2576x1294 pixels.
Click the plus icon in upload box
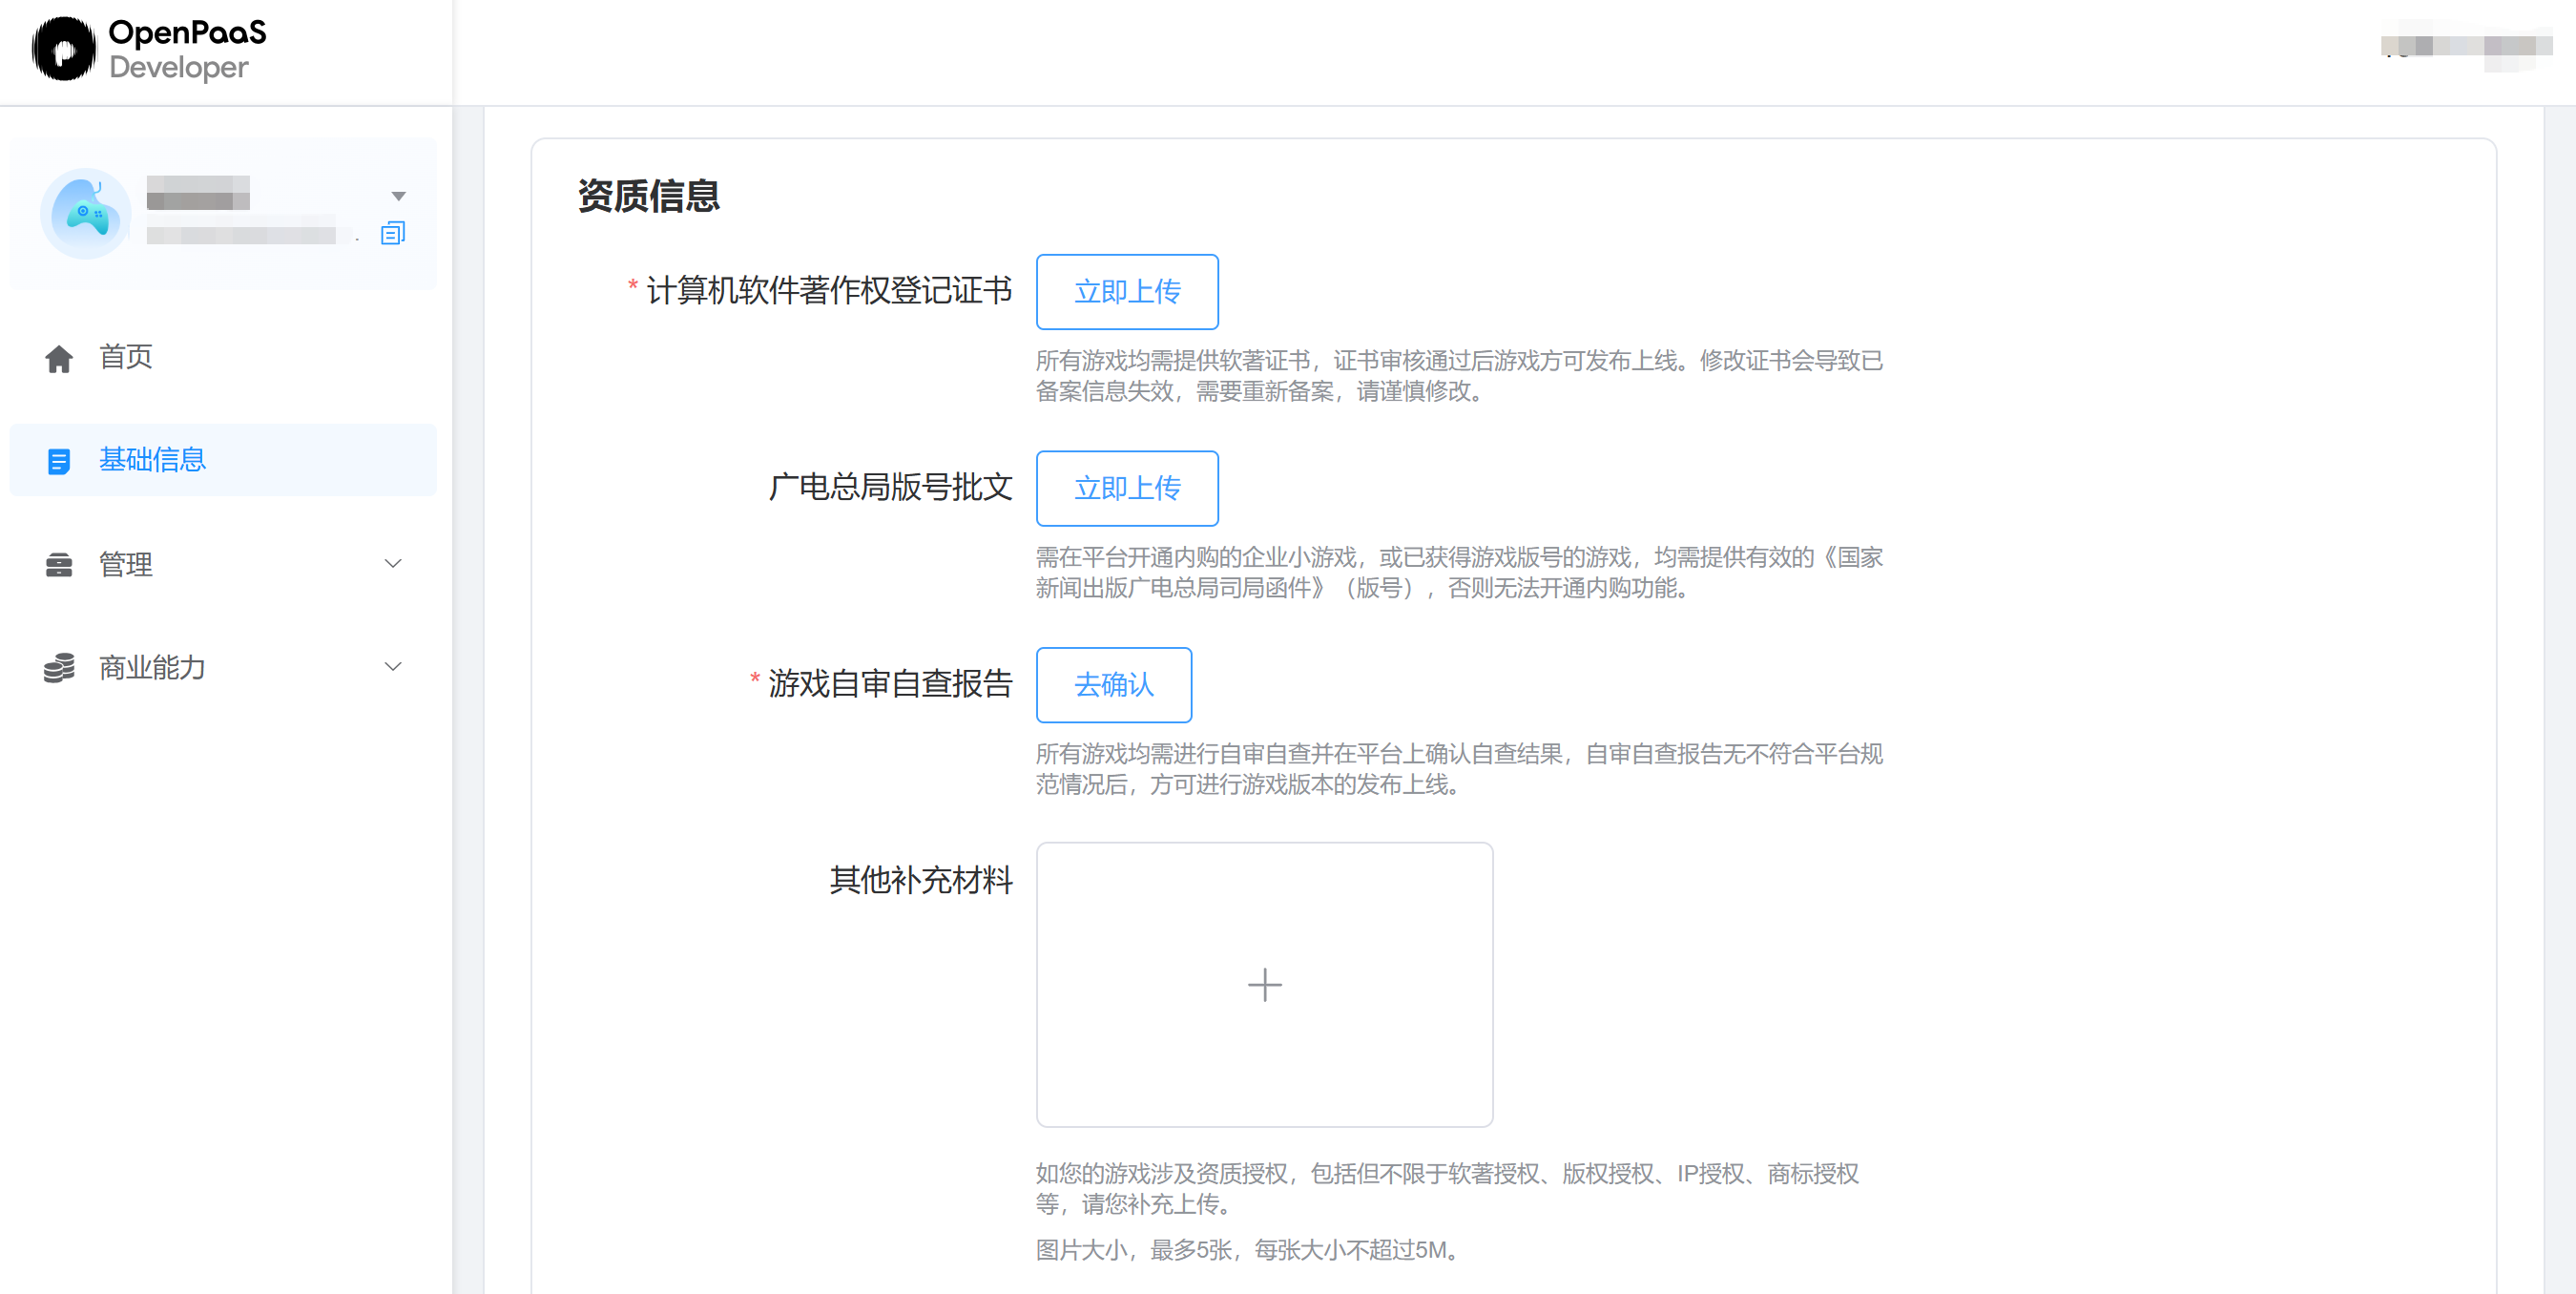click(x=1264, y=985)
